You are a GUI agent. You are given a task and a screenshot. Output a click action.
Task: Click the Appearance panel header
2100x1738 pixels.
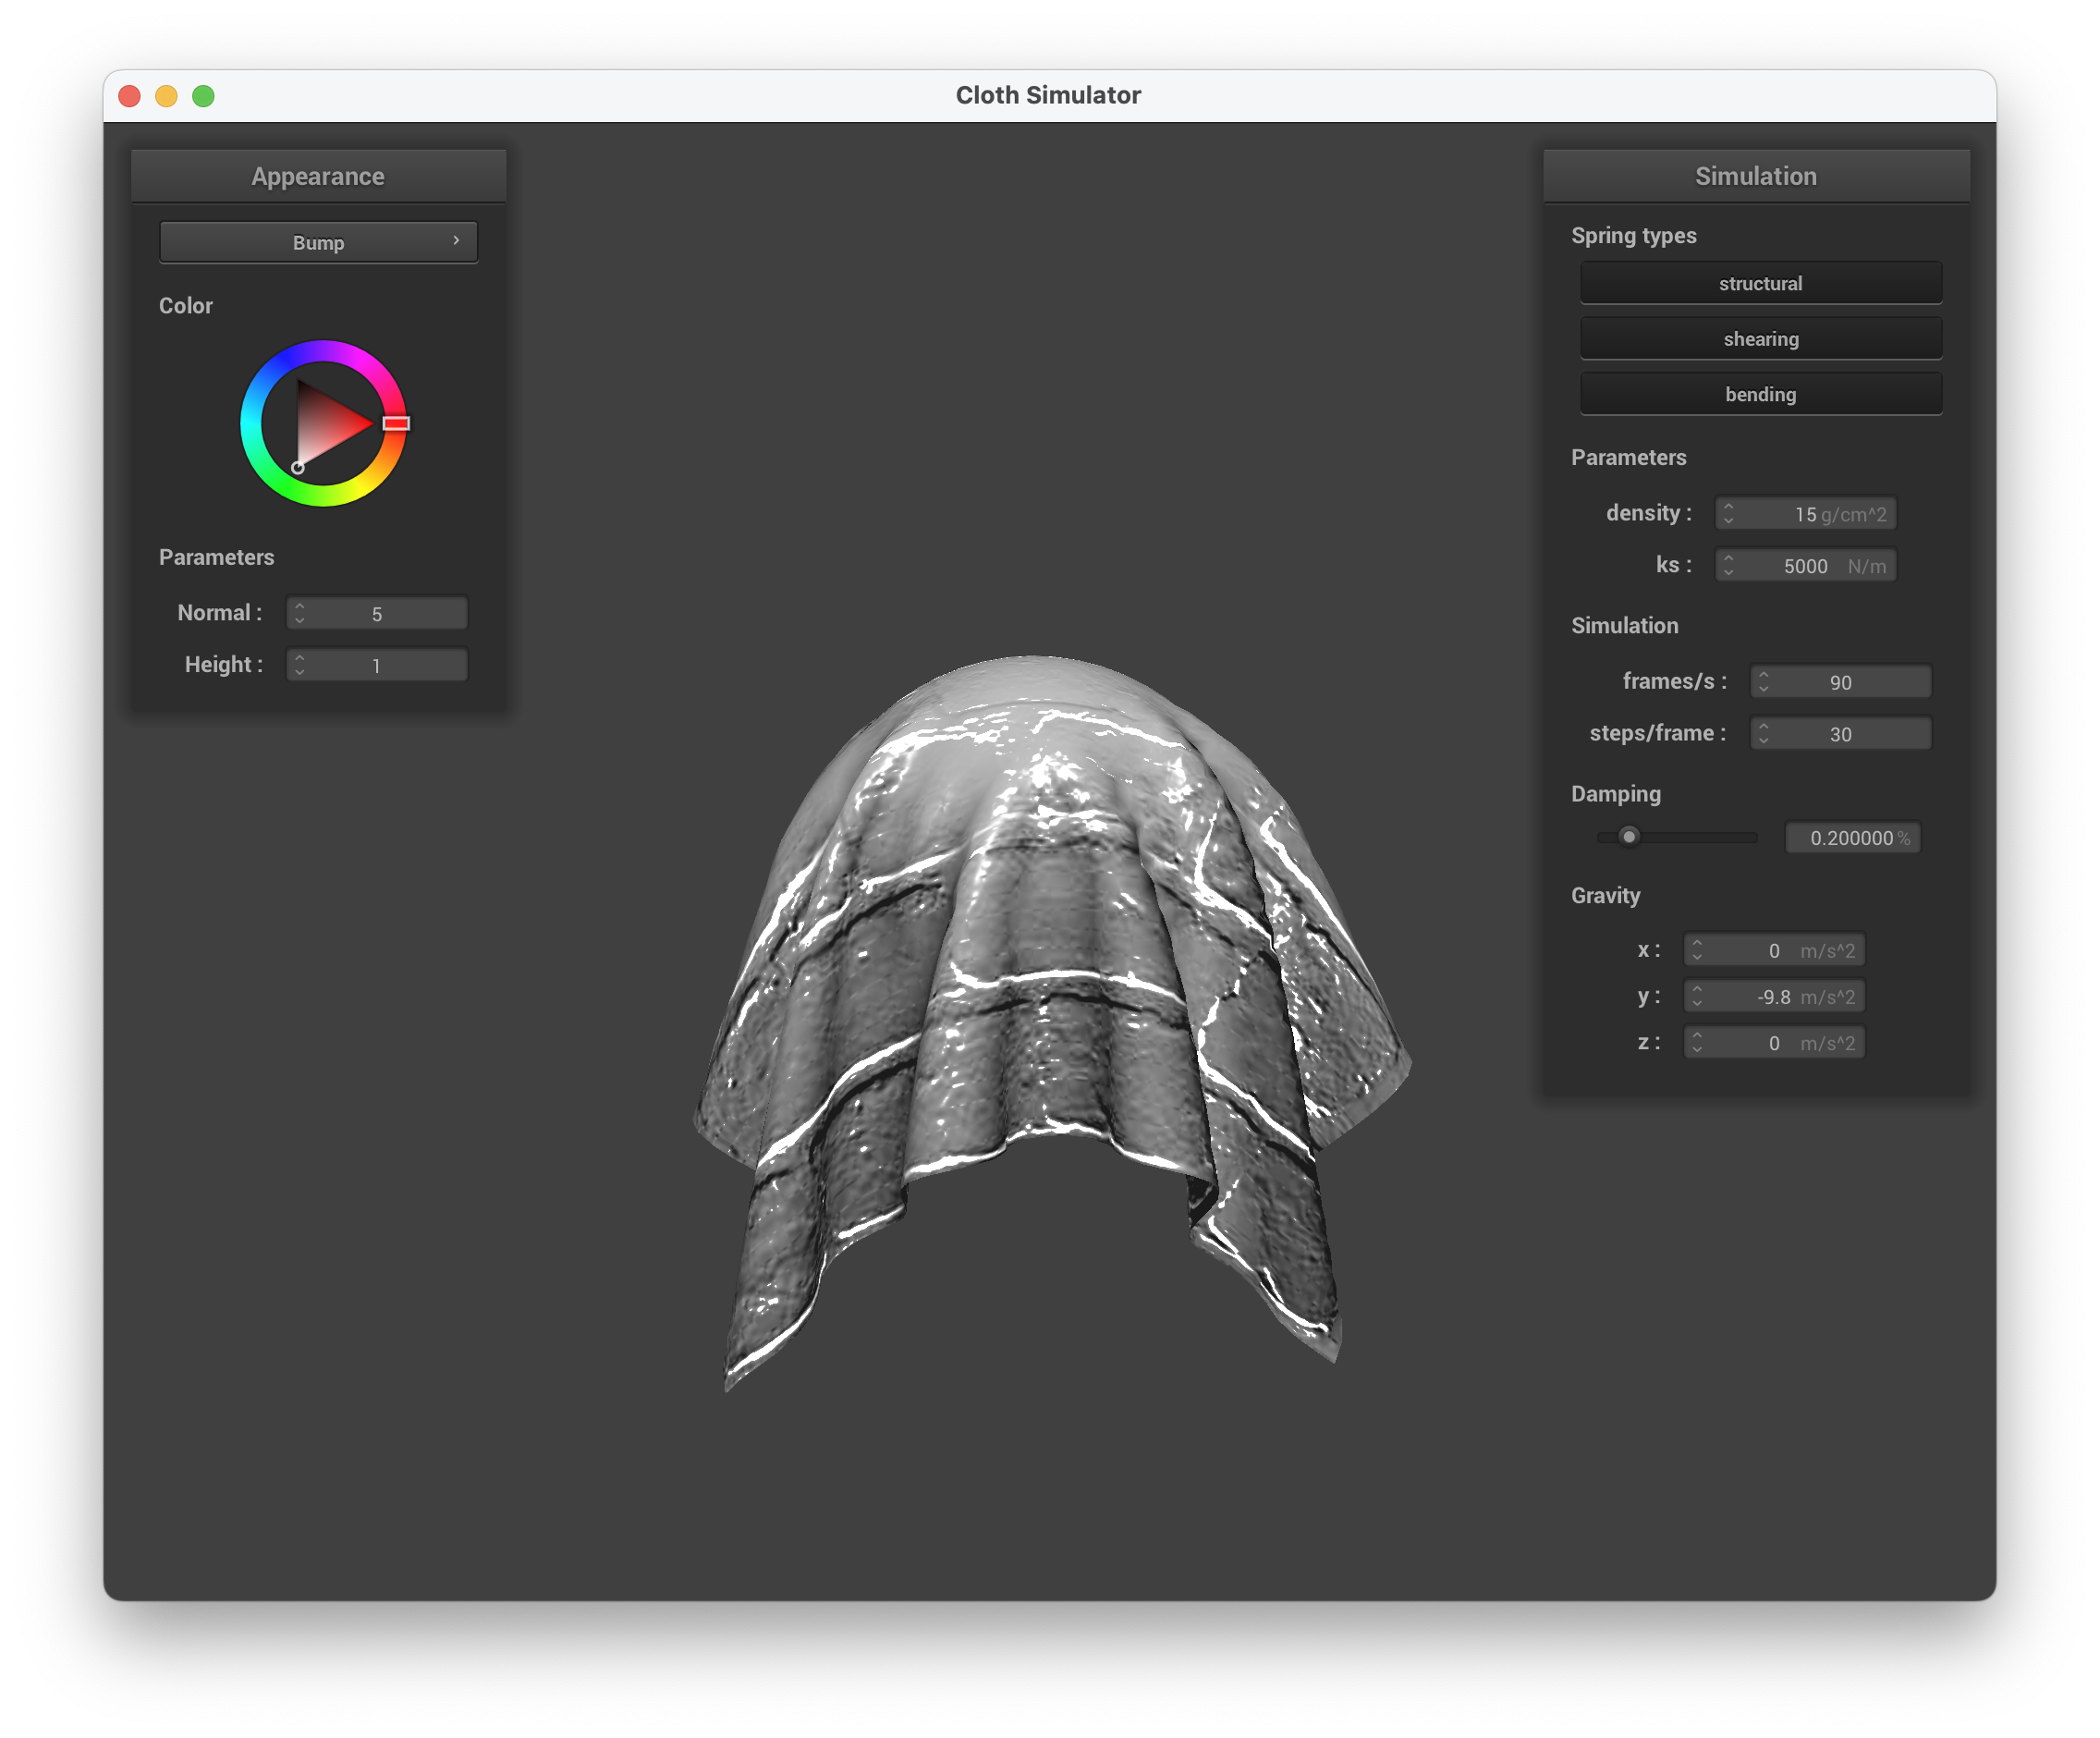click(318, 176)
